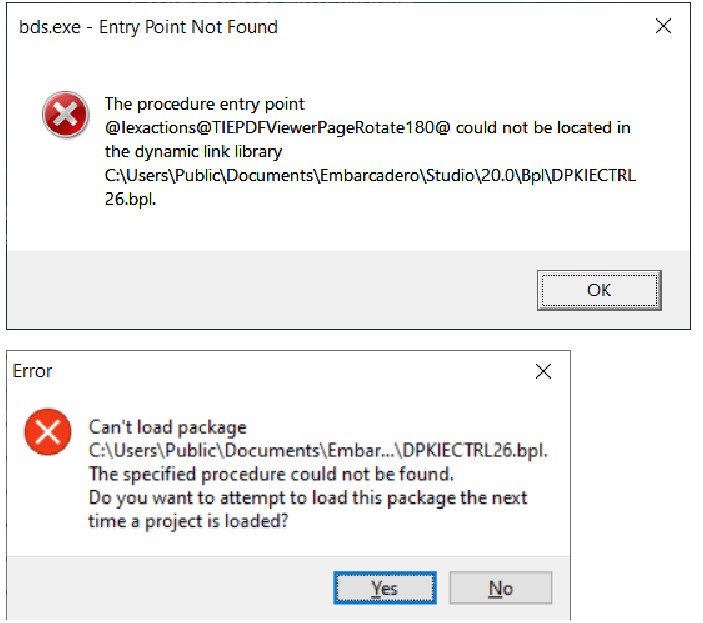703x623 pixels.
Task: Click 'Do you want to attempt' question line
Action: coord(307,497)
